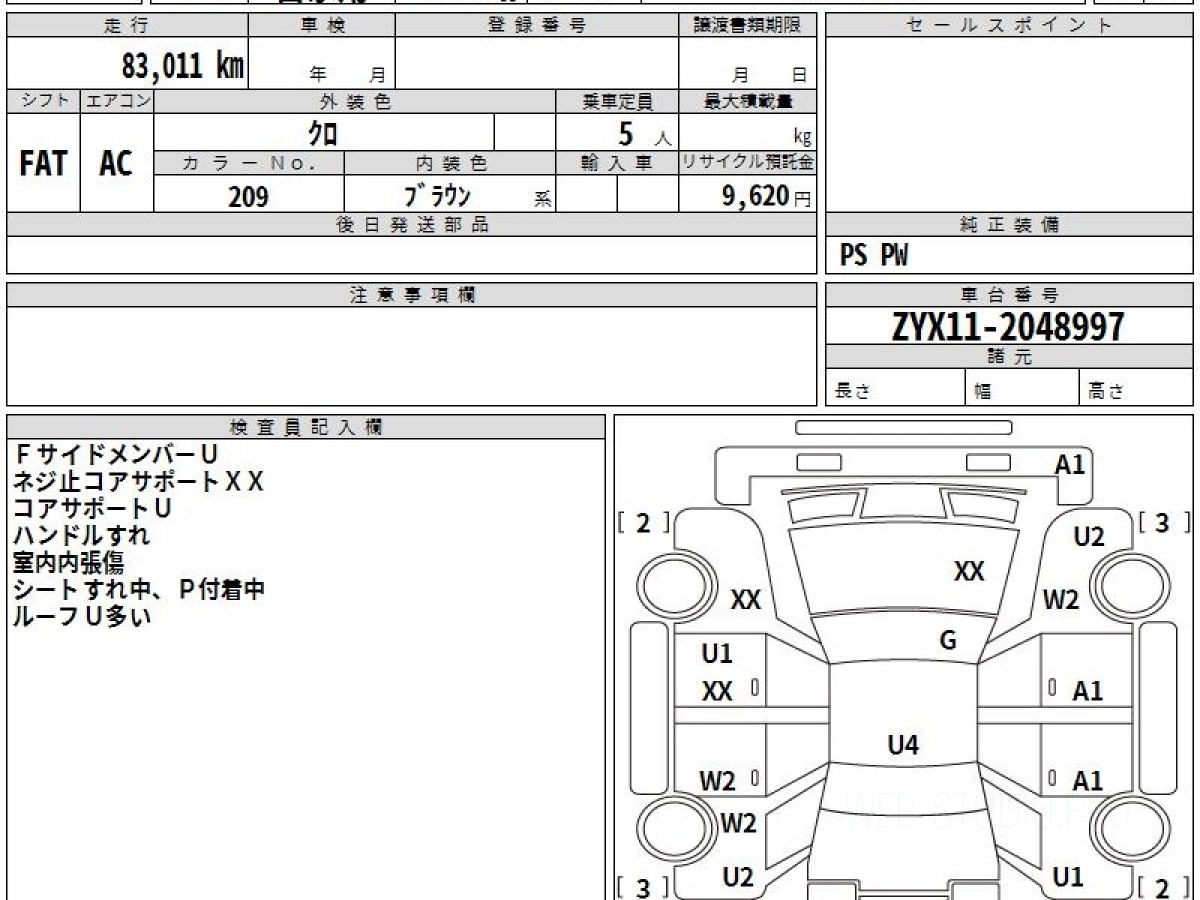Select the recycle deposit 9,620円
Viewport: 1200px width, 900px height.
[x=767, y=196]
